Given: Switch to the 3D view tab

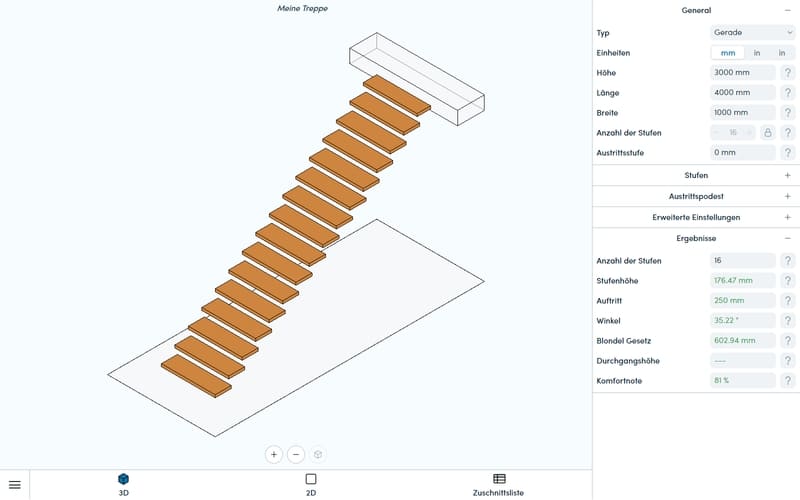Looking at the screenshot, I should (123, 485).
